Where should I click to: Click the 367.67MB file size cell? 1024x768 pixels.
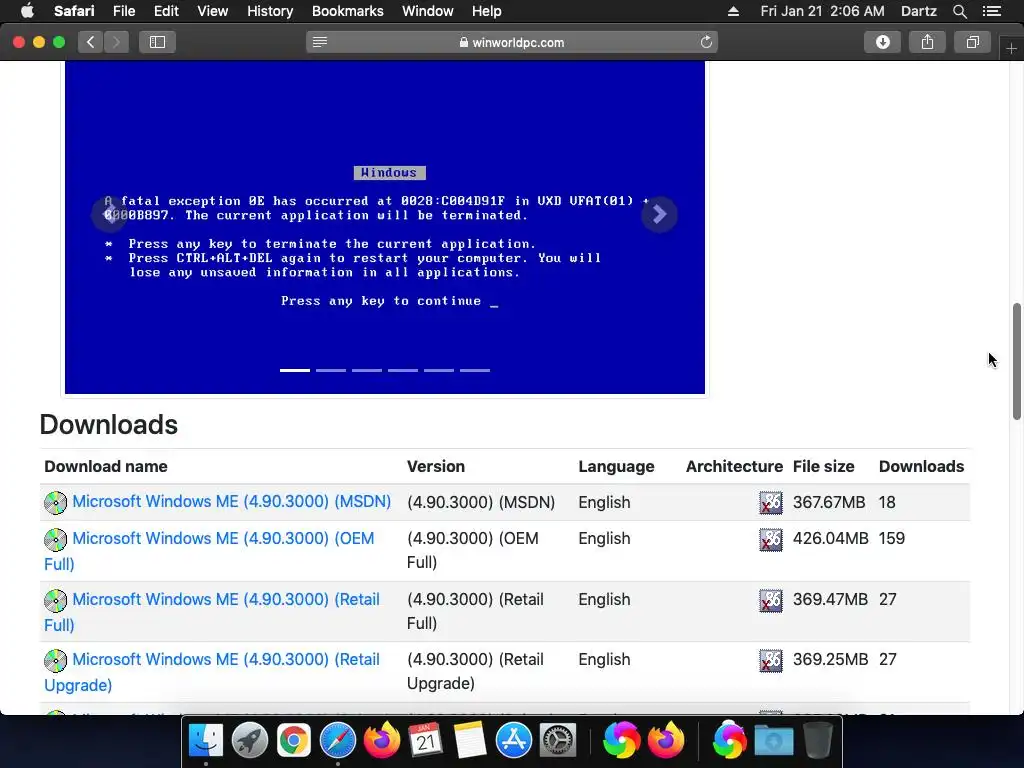pos(829,502)
